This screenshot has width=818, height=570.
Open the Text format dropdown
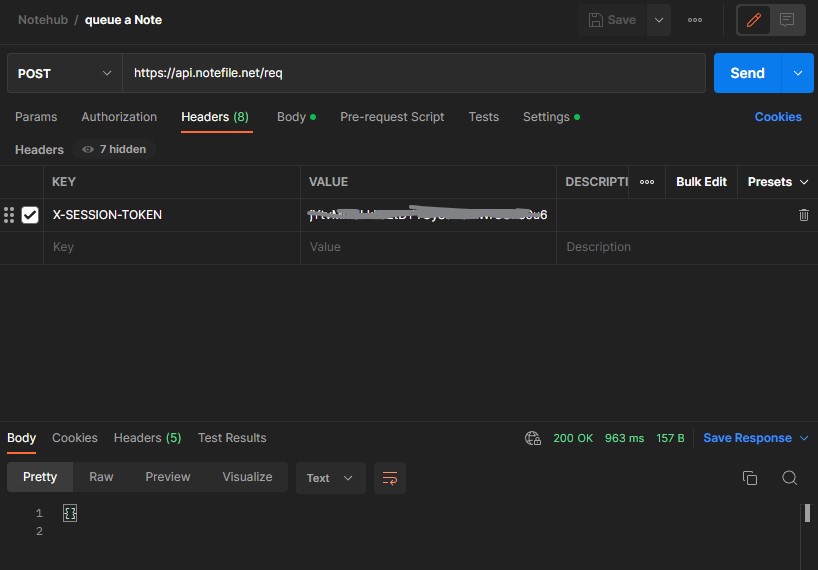(x=330, y=478)
